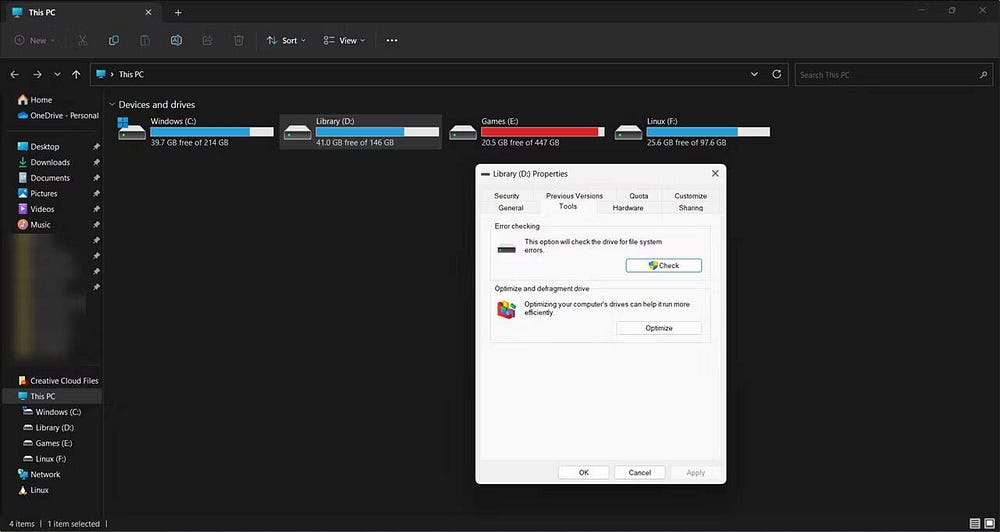Expand the address bar history dropdown

point(754,74)
